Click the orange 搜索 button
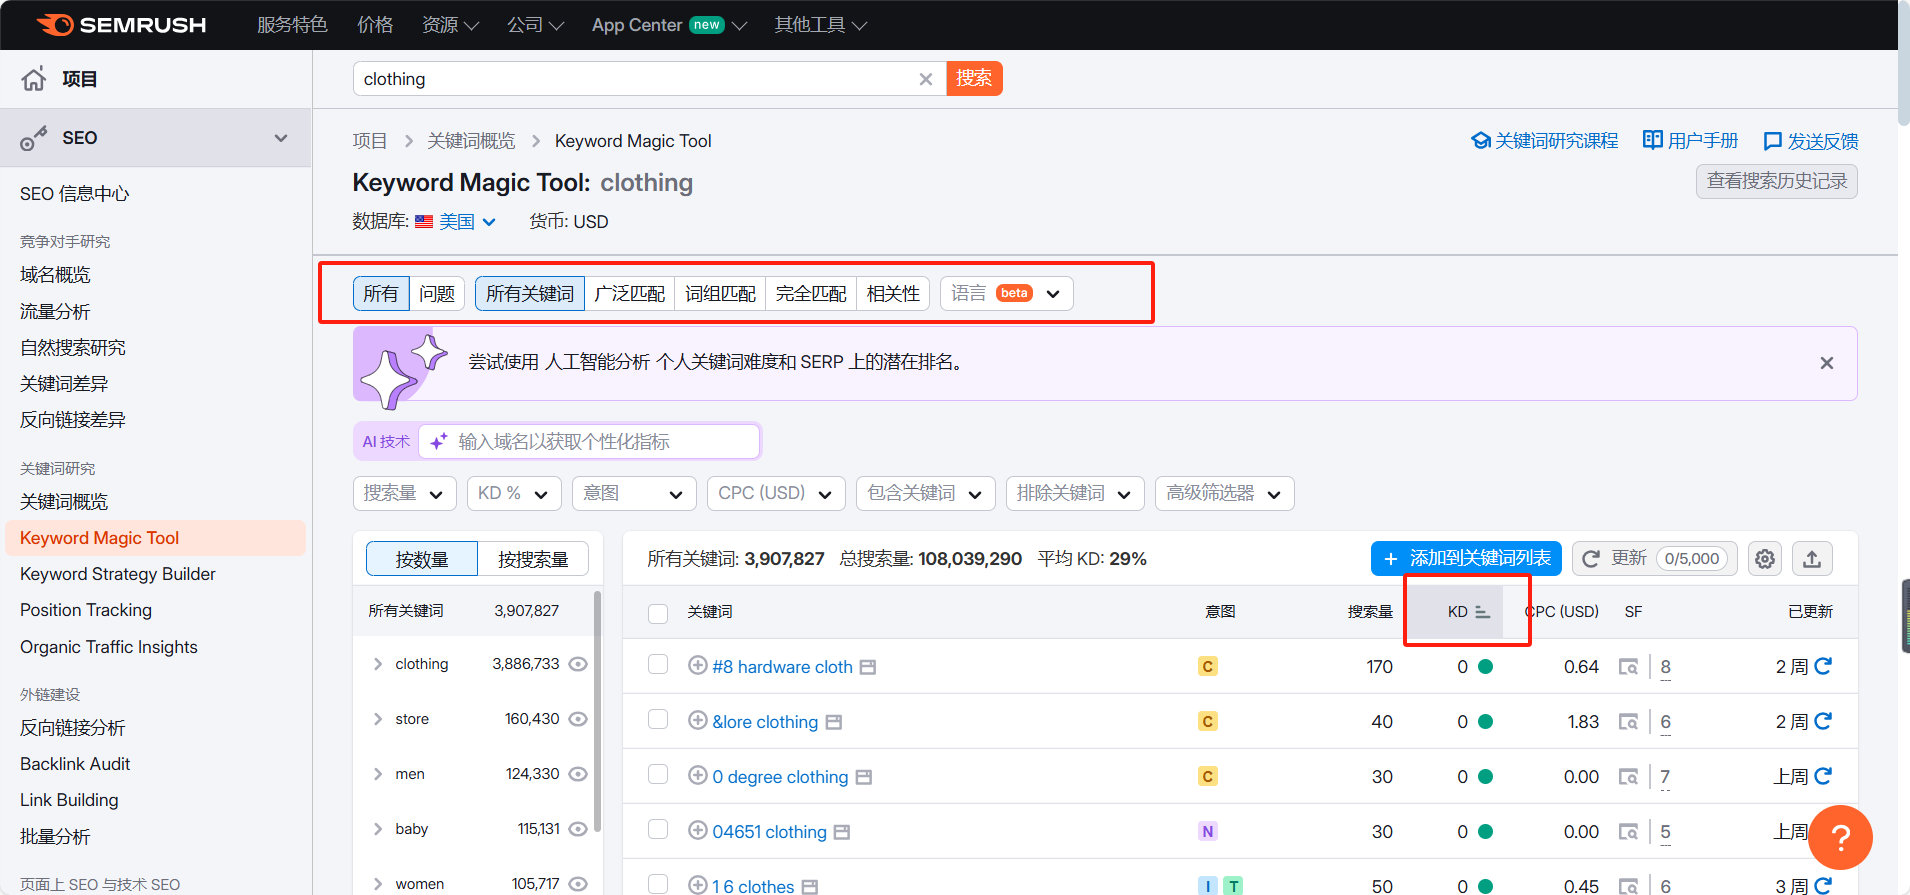This screenshot has height=895, width=1910. coord(974,78)
